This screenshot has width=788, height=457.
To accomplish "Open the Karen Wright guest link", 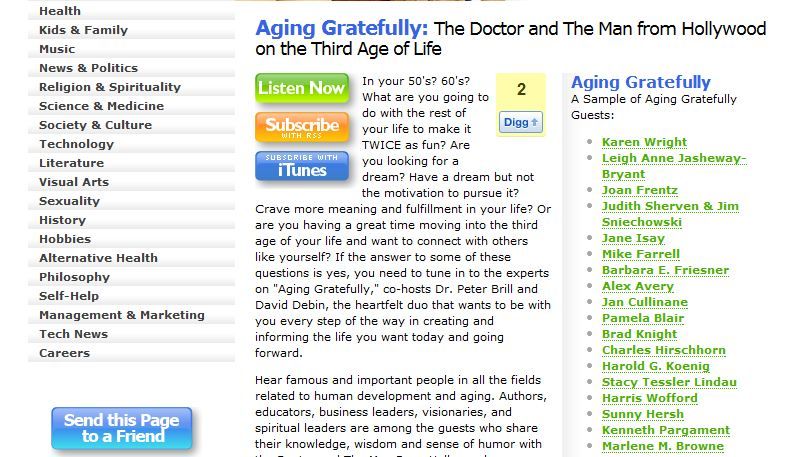I will pyautogui.click(x=644, y=142).
